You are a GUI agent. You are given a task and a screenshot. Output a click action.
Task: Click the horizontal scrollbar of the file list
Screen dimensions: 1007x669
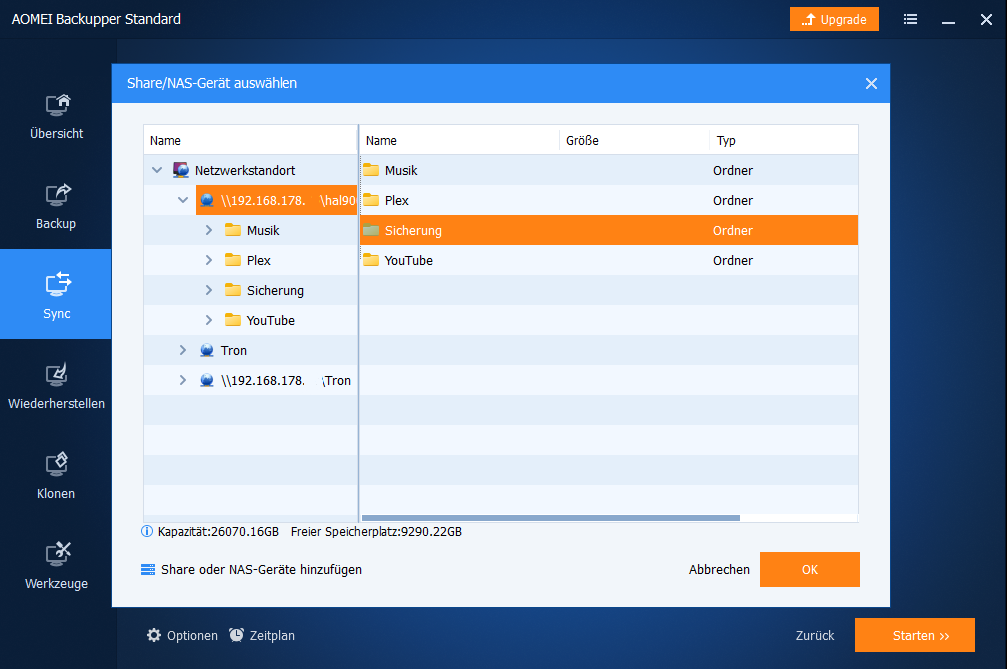(x=550, y=517)
